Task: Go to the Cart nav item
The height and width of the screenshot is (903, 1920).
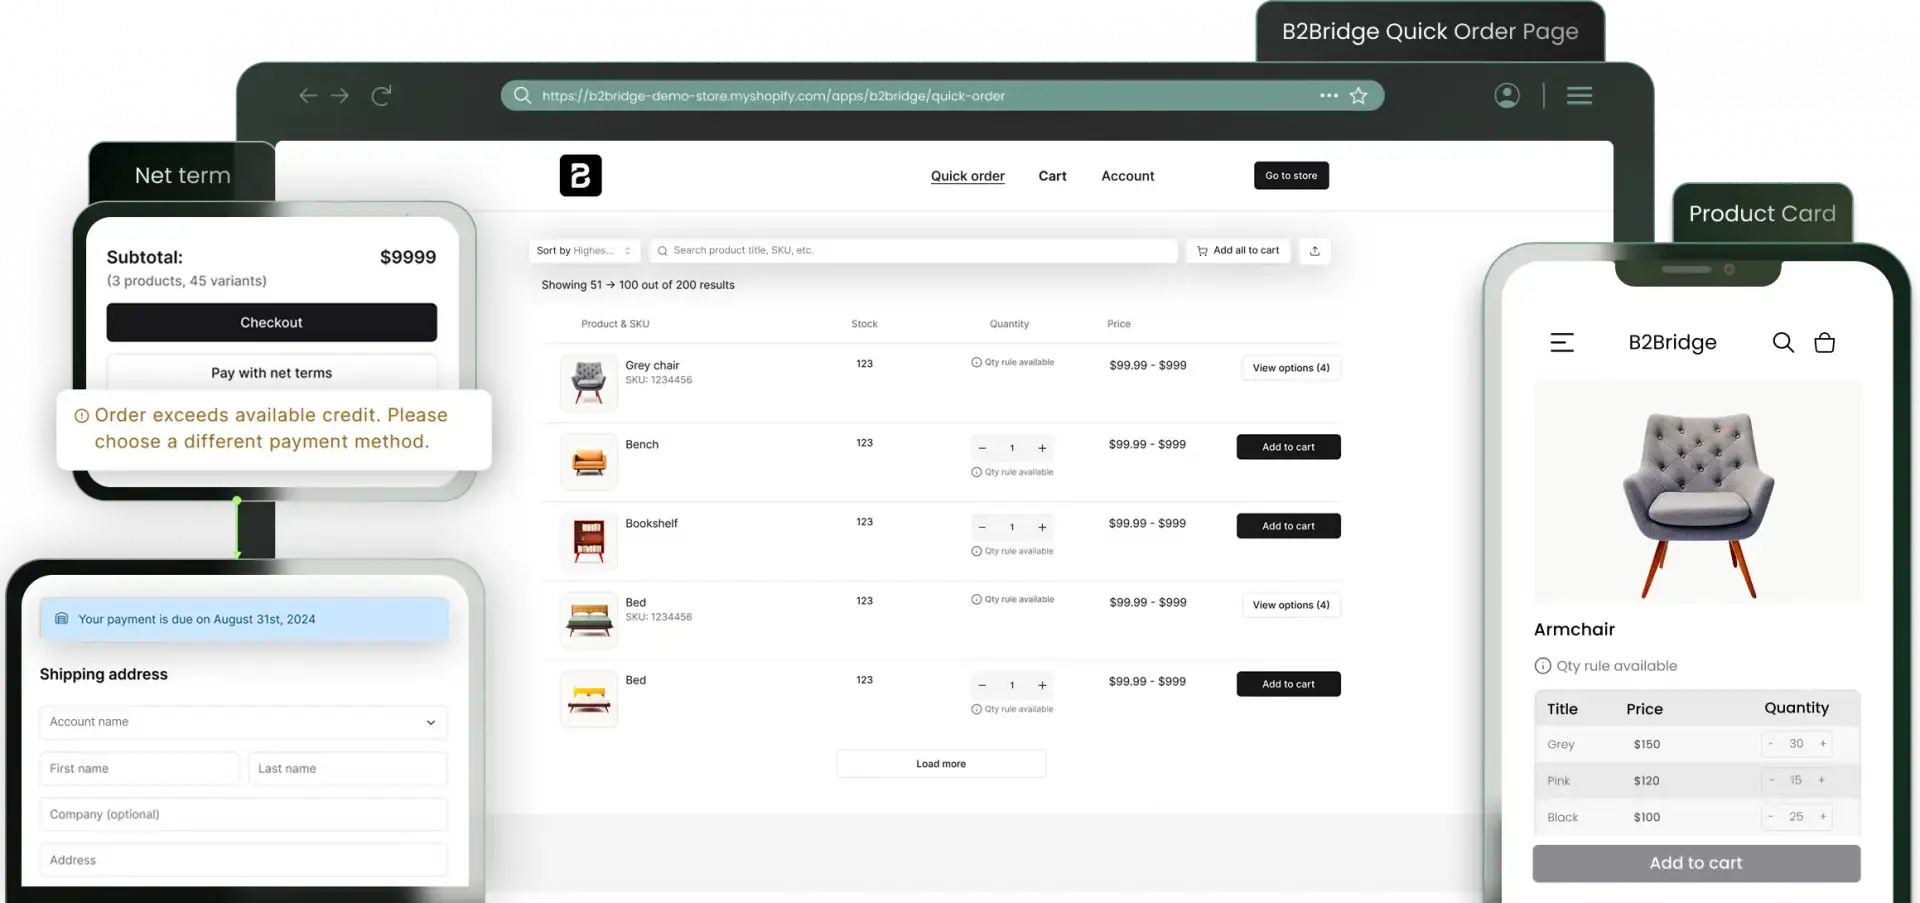Action: click(x=1052, y=176)
